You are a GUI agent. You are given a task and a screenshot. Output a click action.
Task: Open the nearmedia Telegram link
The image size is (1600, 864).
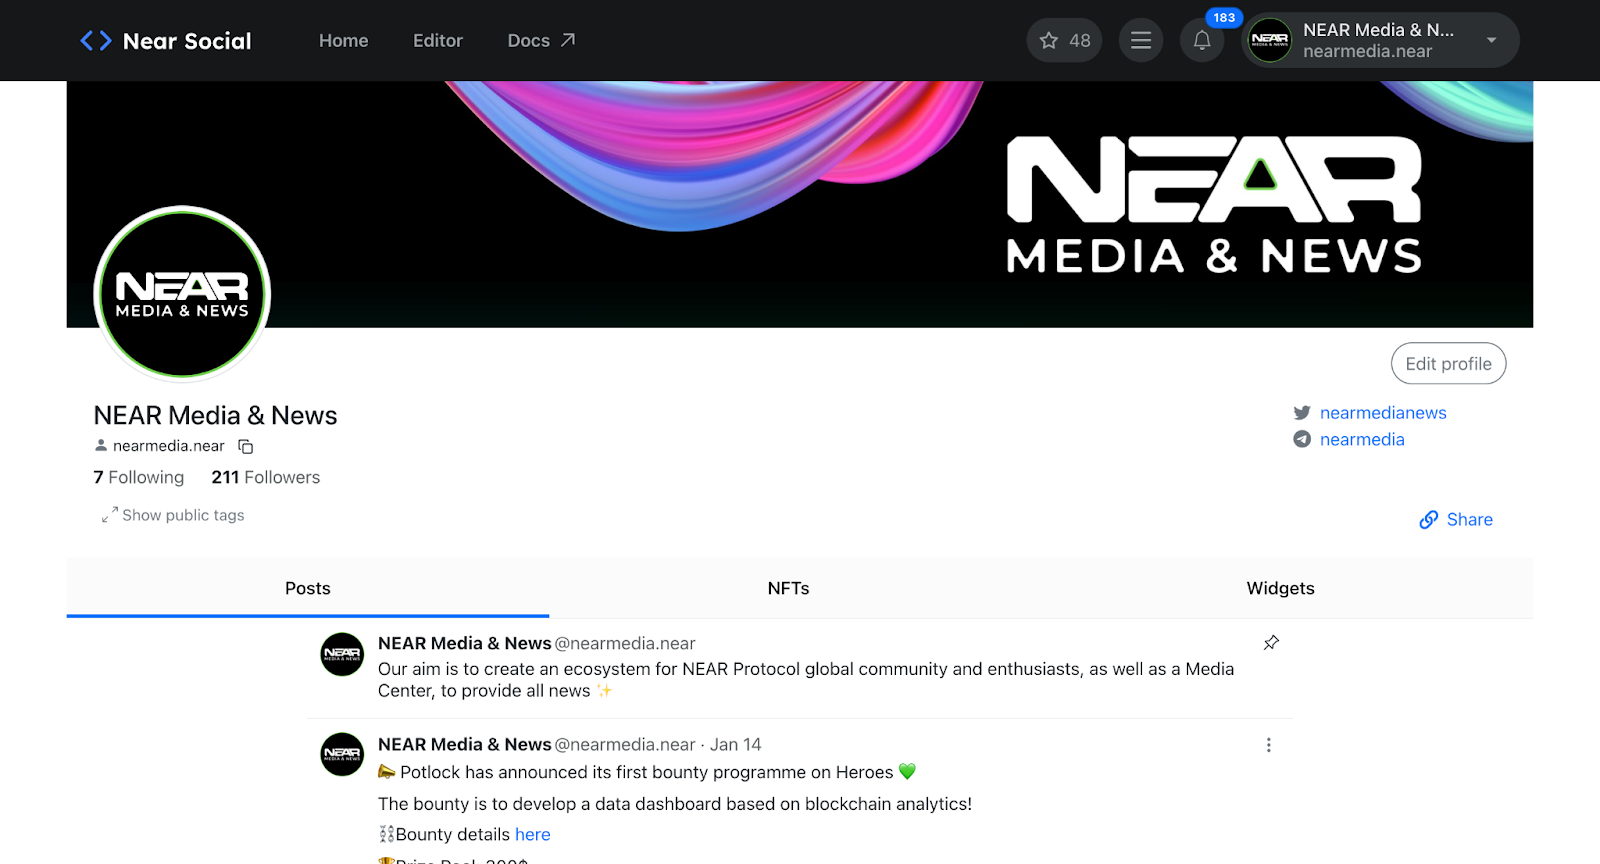[x=1362, y=440]
